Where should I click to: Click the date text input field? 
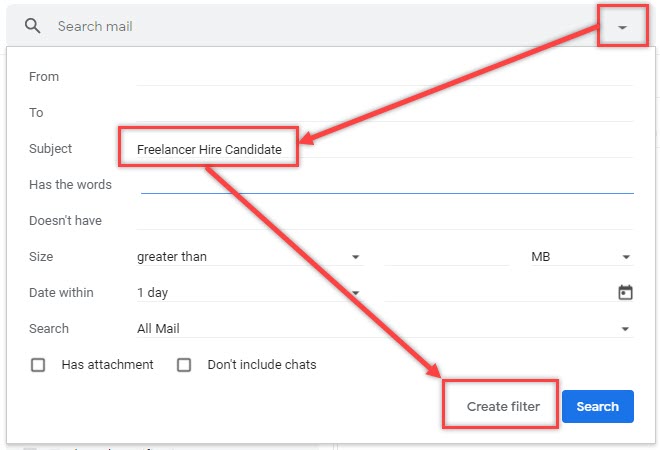point(497,293)
